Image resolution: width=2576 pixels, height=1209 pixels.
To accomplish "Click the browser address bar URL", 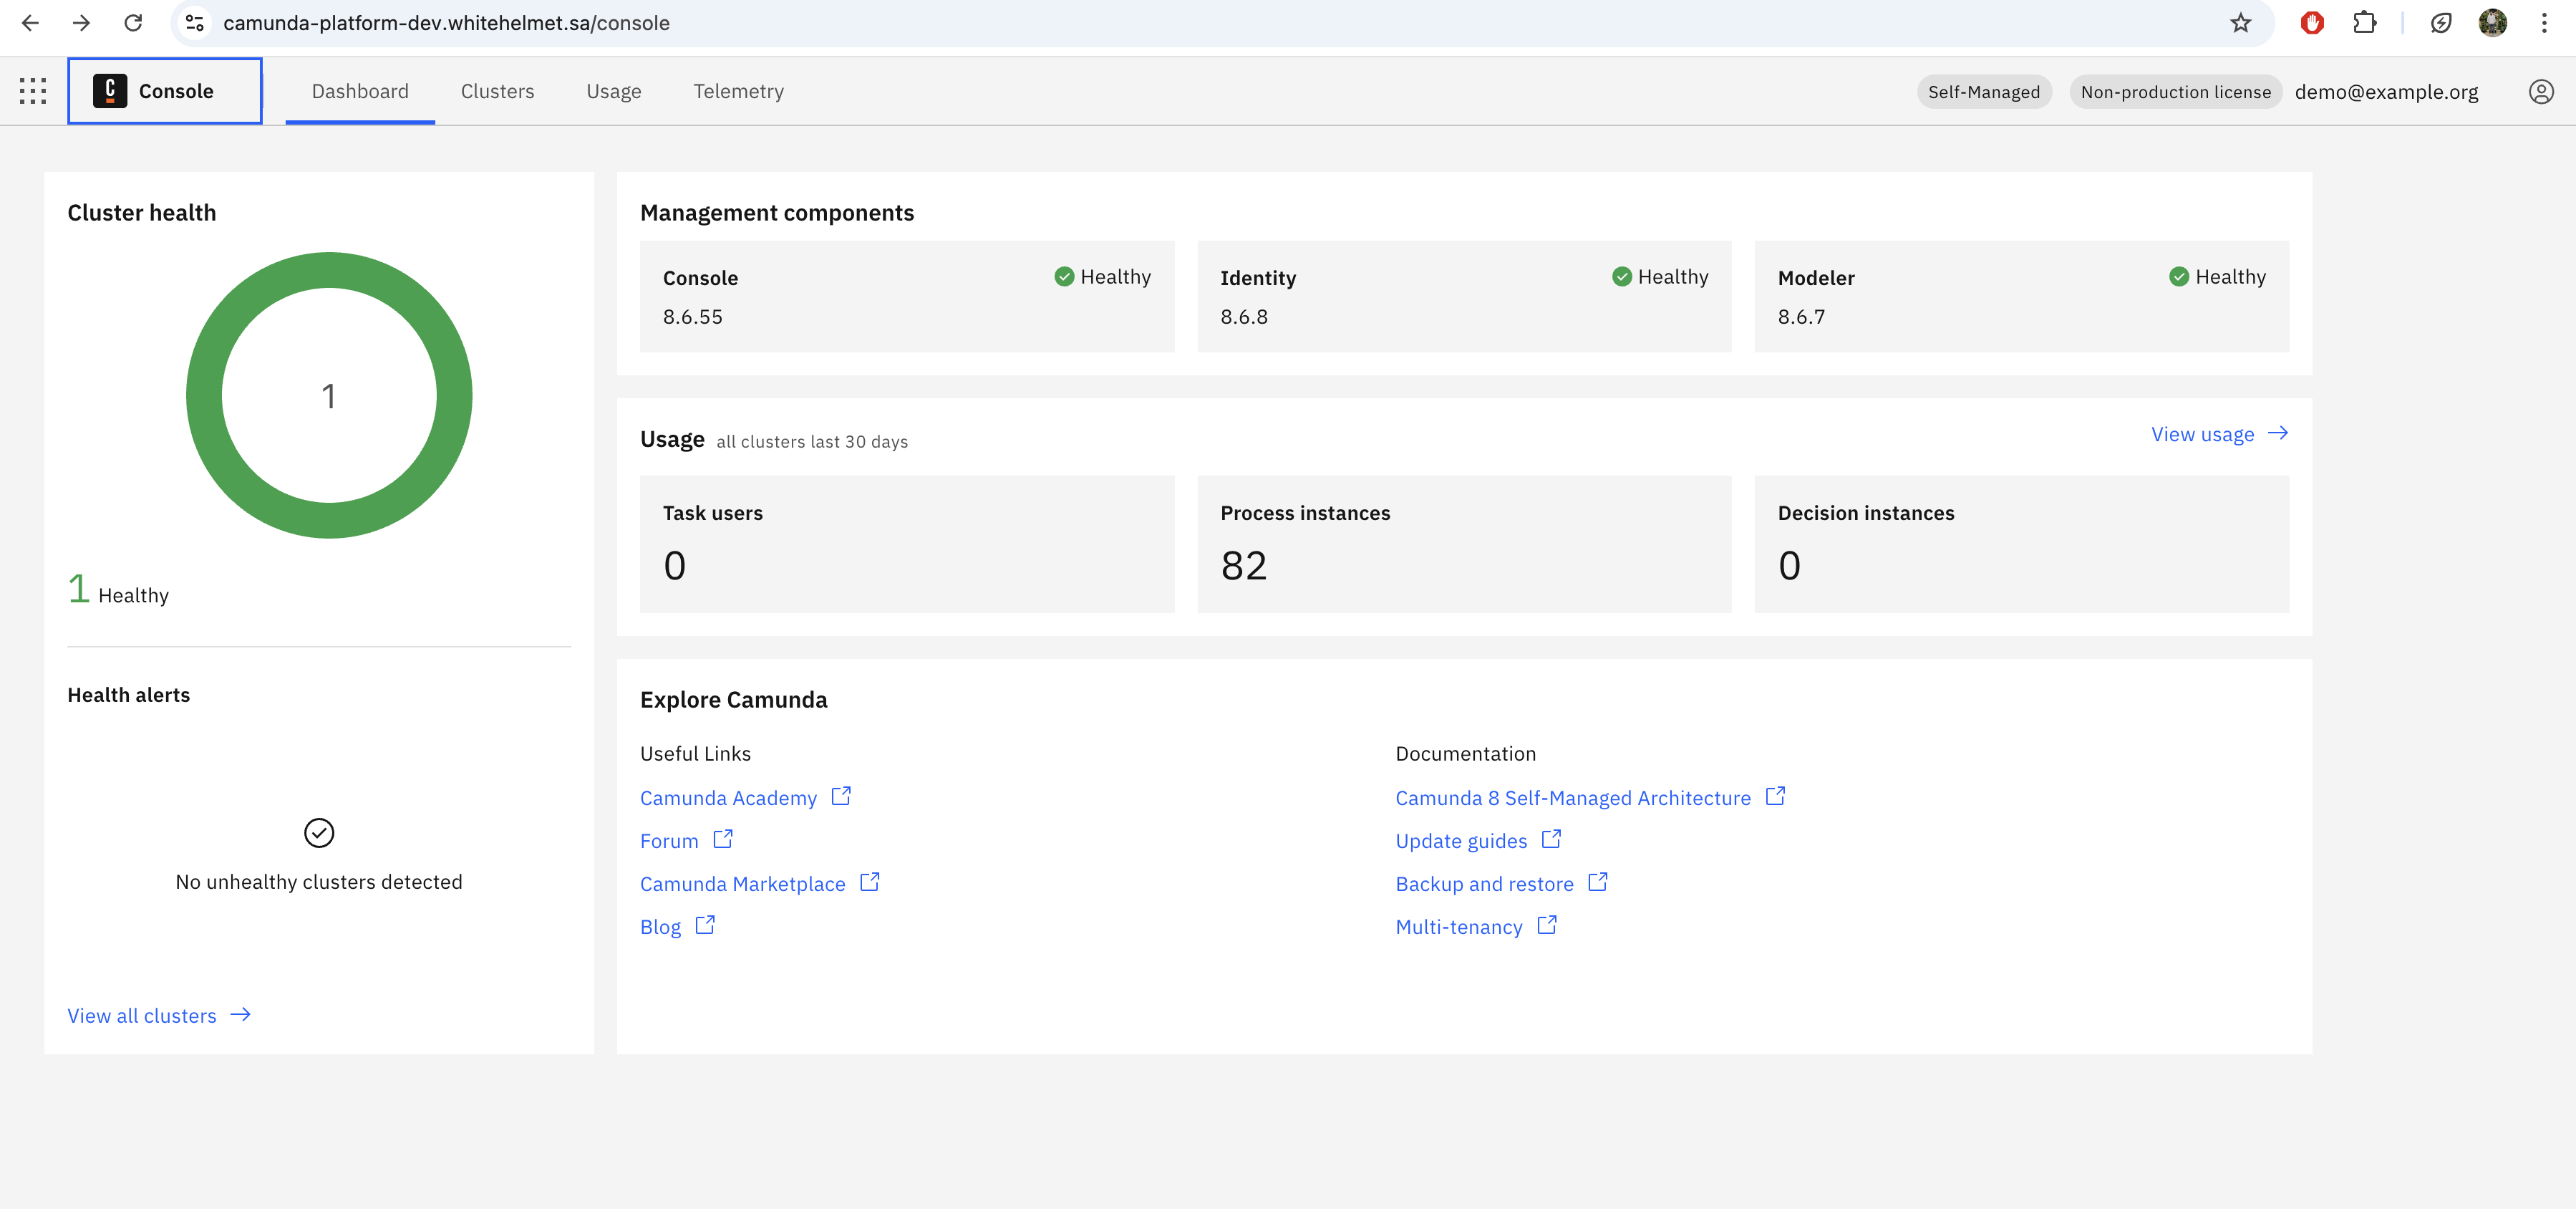I will point(446,23).
